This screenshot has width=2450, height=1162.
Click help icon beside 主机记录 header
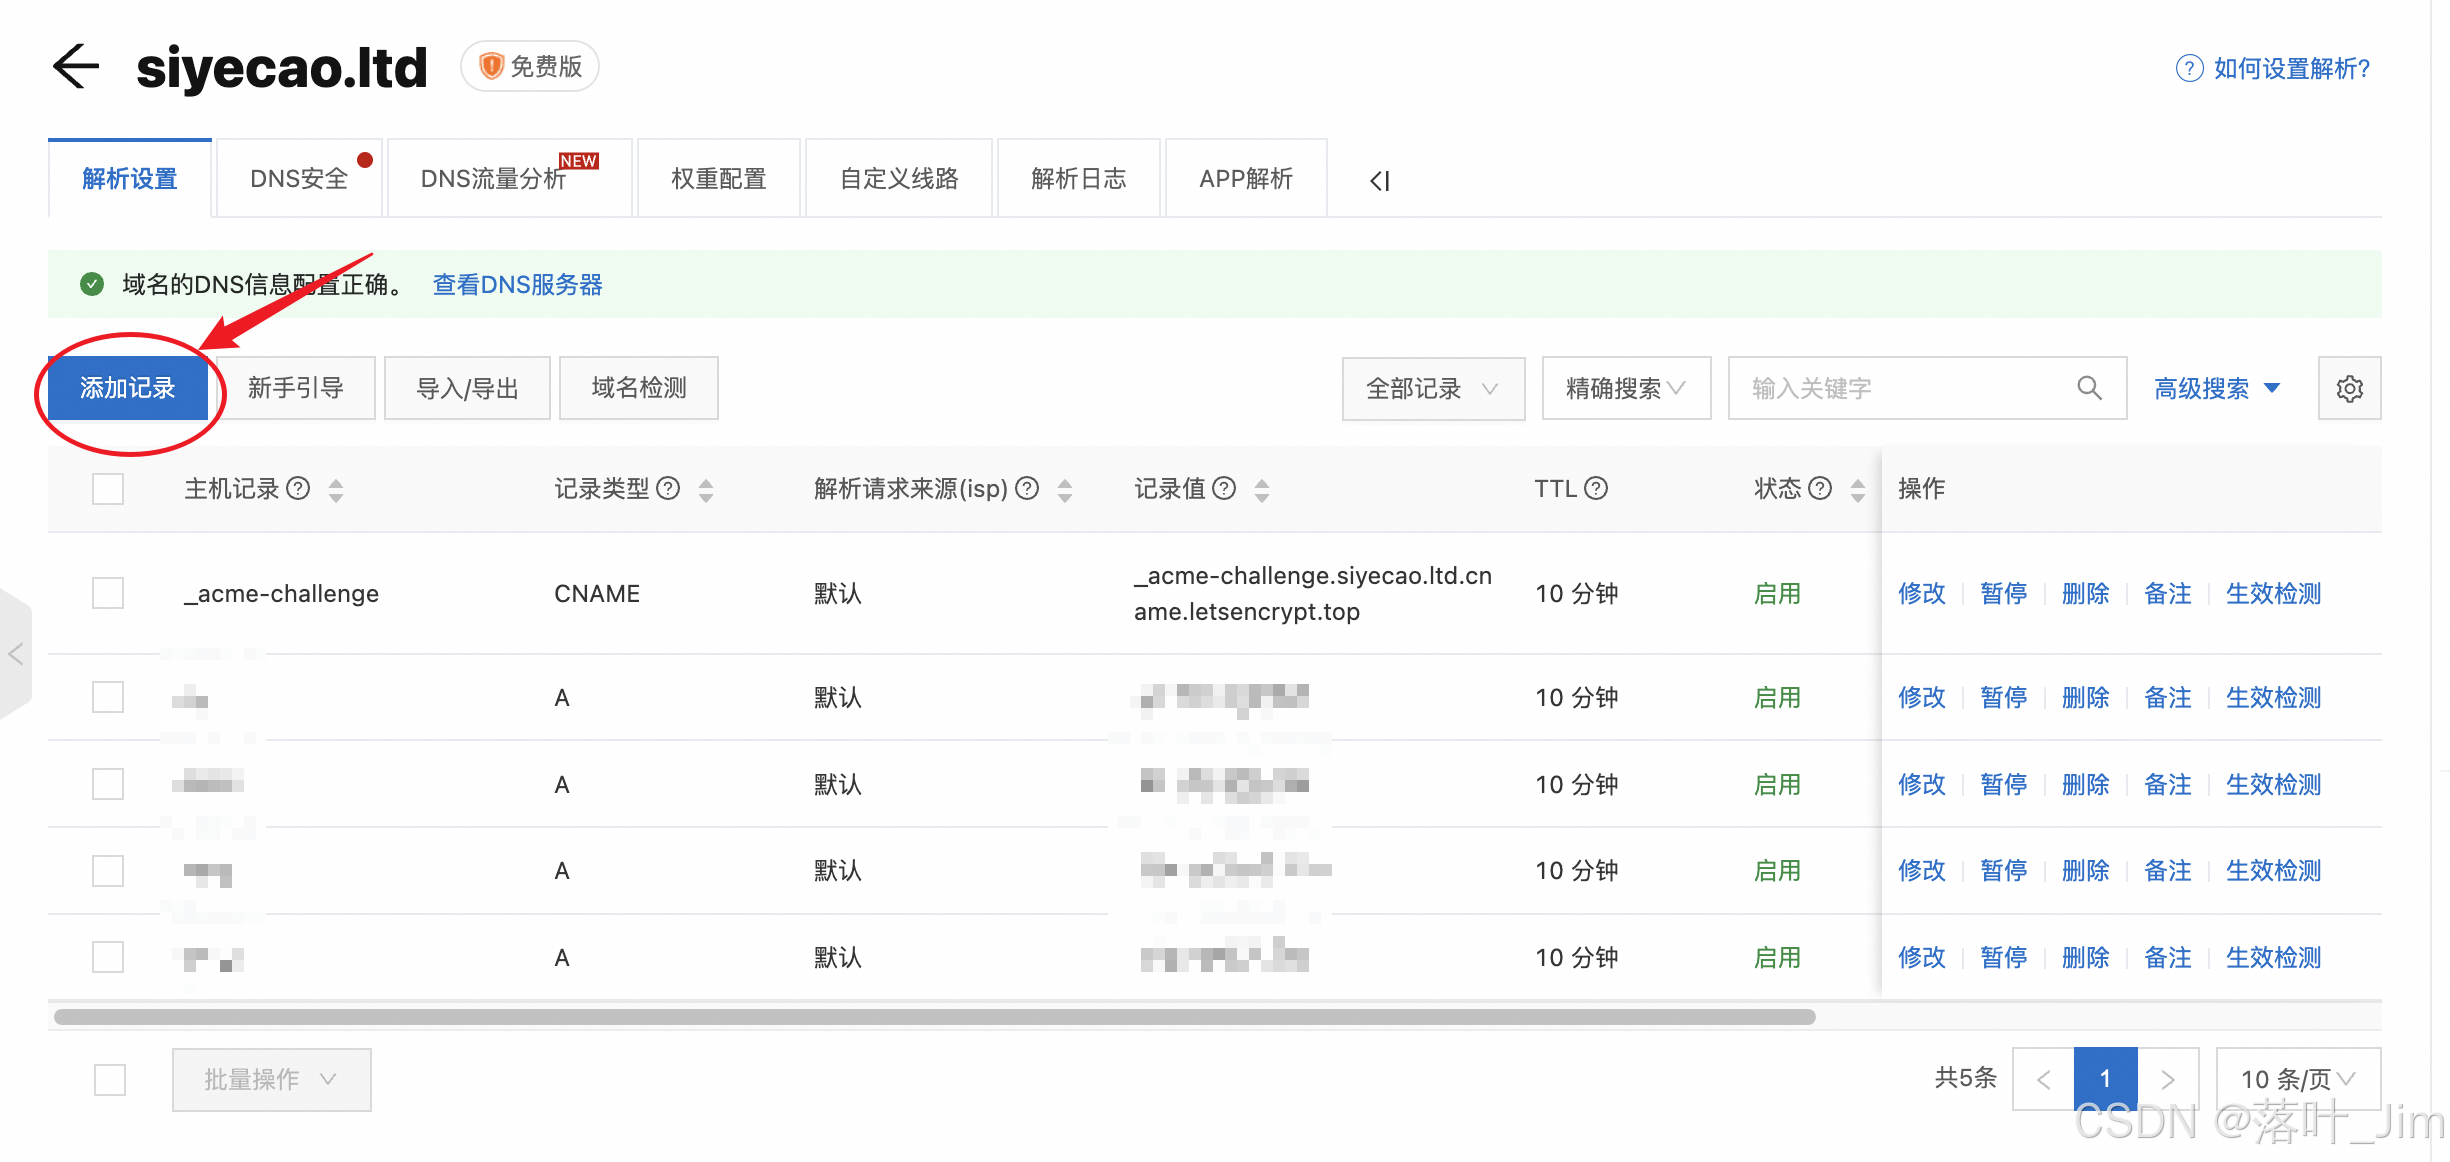click(298, 488)
